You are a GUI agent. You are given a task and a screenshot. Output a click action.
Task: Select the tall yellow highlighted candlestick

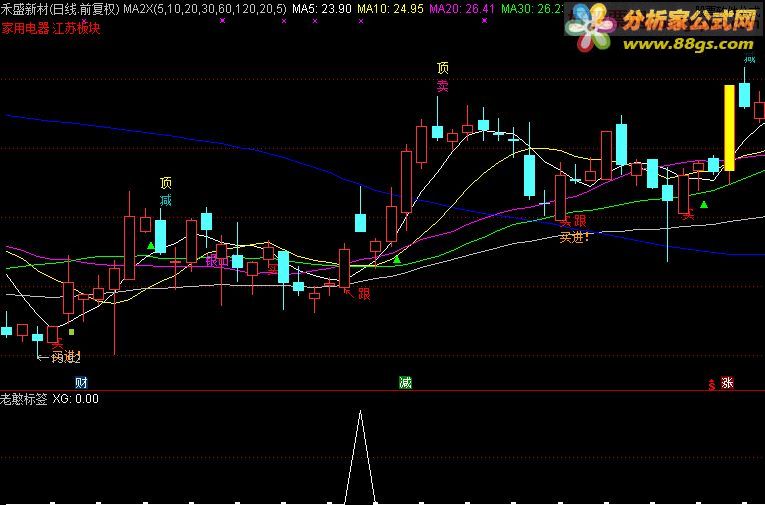click(729, 128)
